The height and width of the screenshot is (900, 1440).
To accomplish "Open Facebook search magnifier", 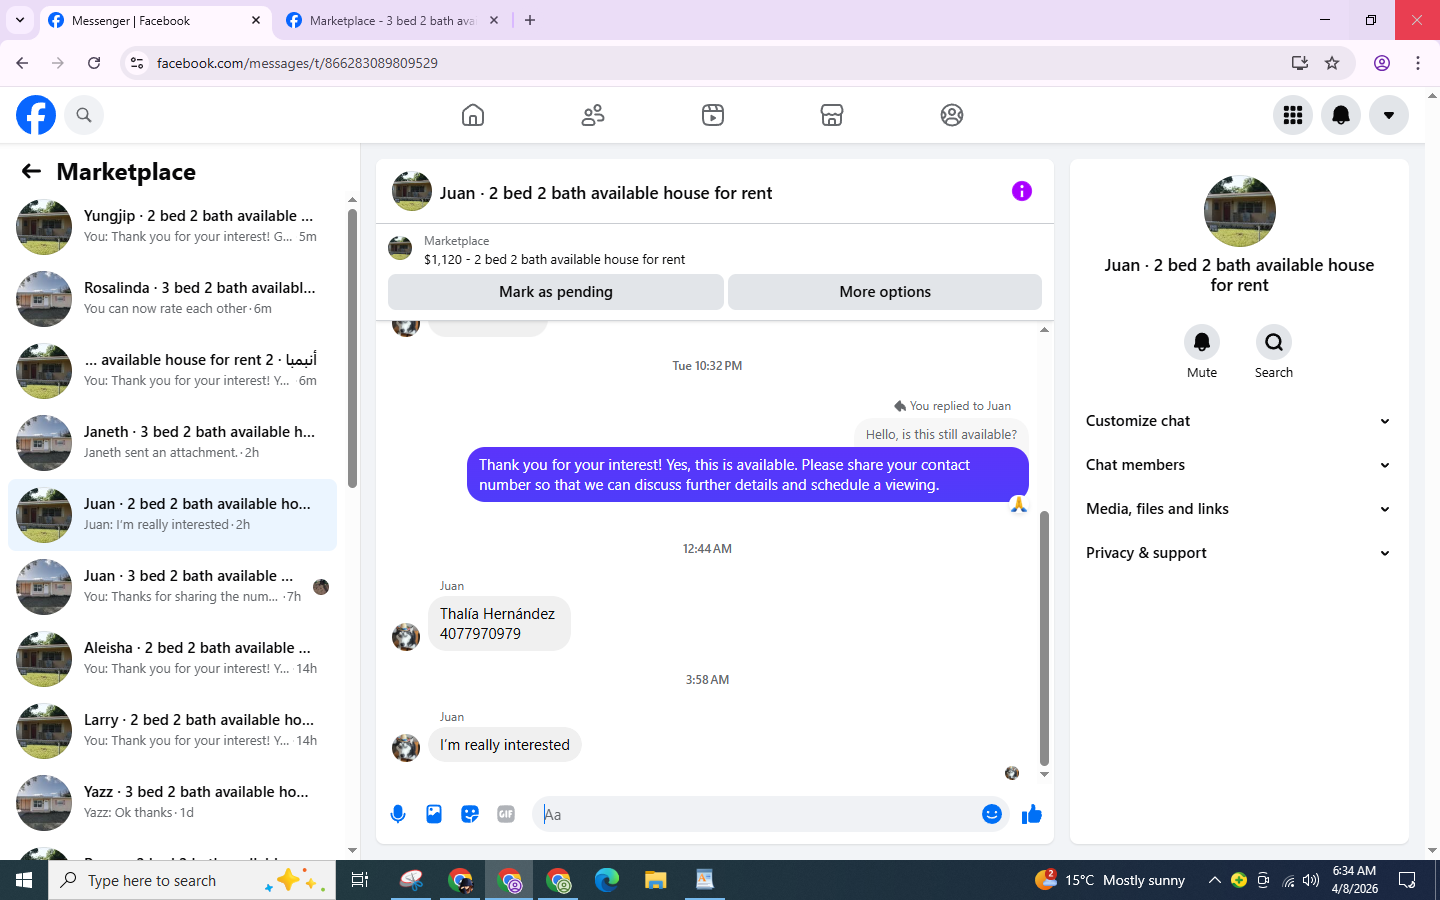I will (84, 115).
